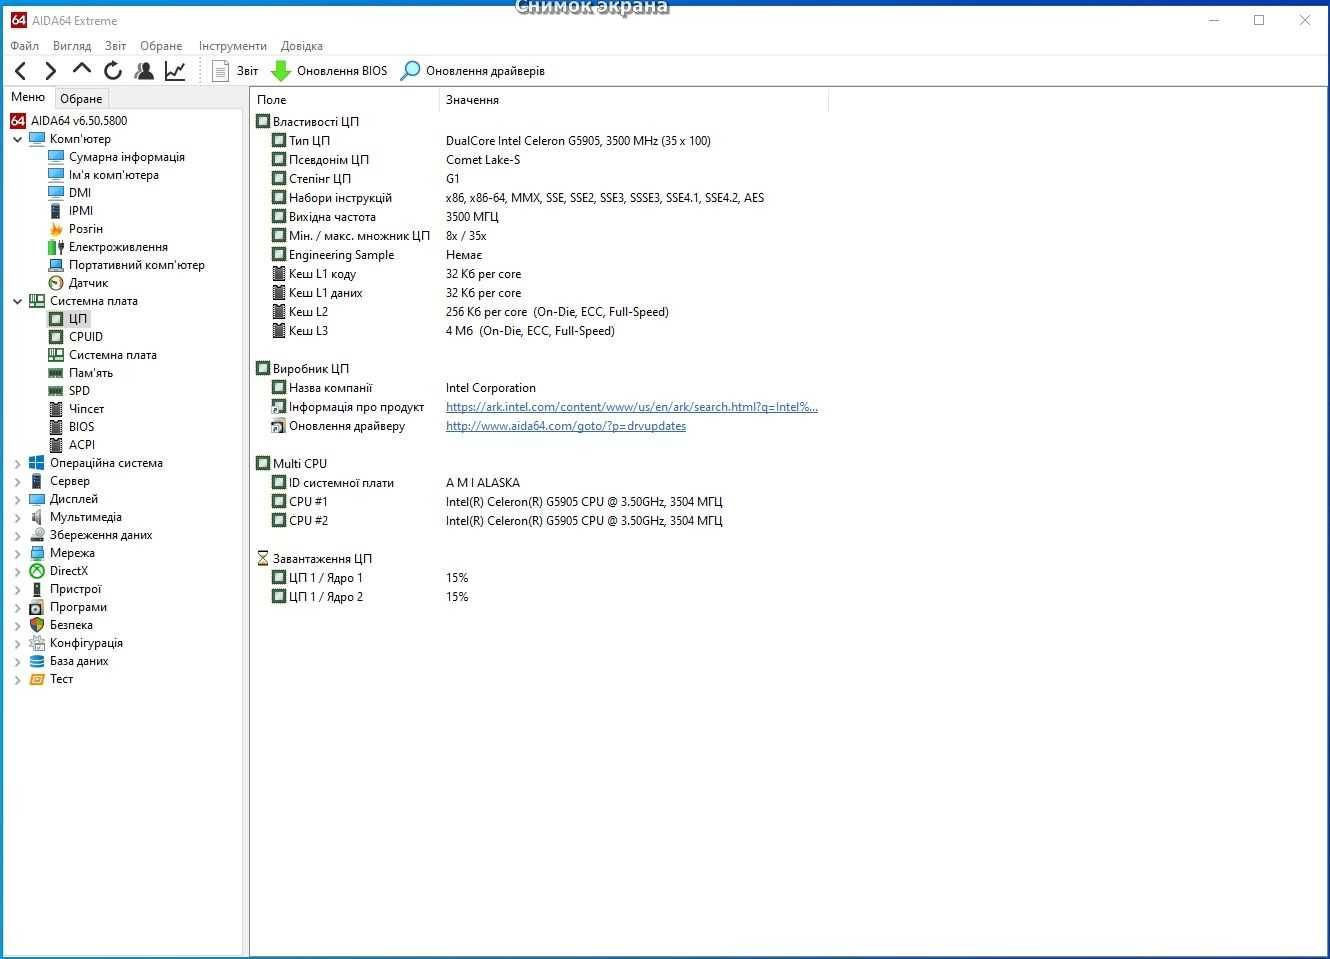Click the Конфігурація icon
Image resolution: width=1330 pixels, height=959 pixels.
[37, 643]
